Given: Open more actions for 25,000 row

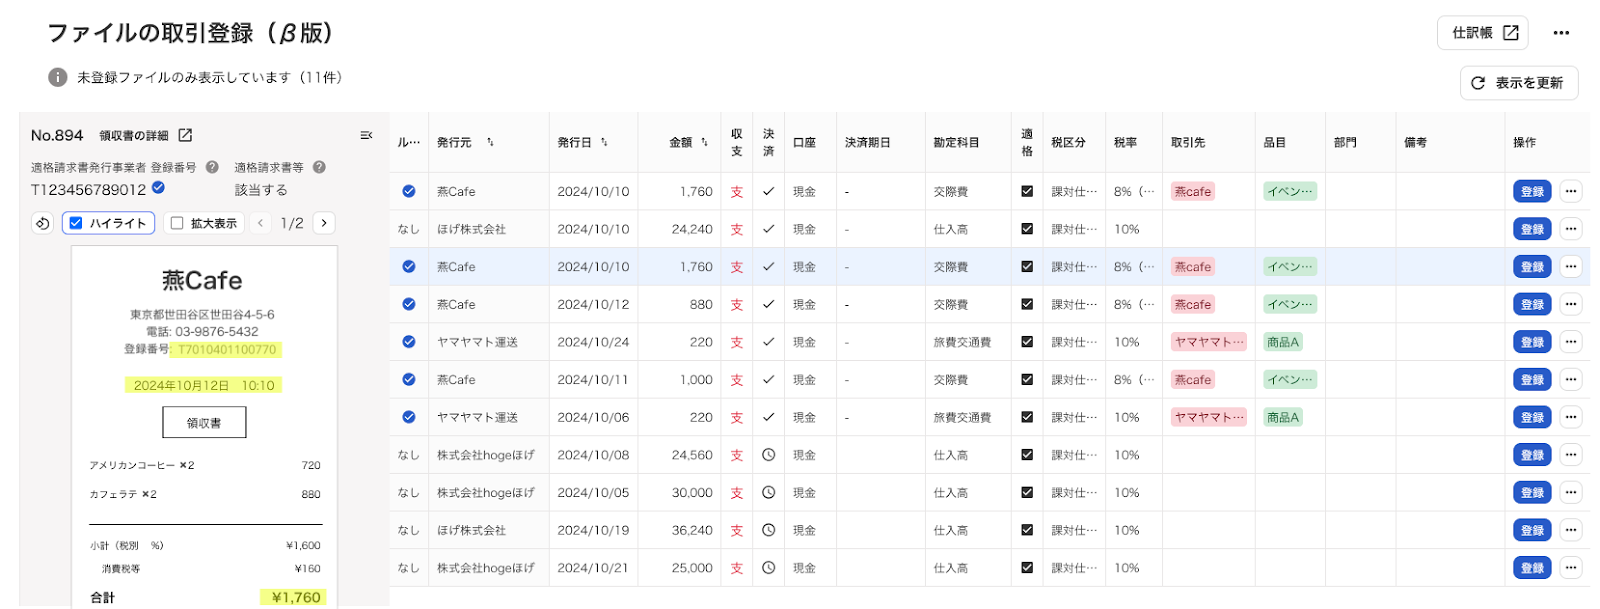Looking at the screenshot, I should pyautogui.click(x=1571, y=568).
